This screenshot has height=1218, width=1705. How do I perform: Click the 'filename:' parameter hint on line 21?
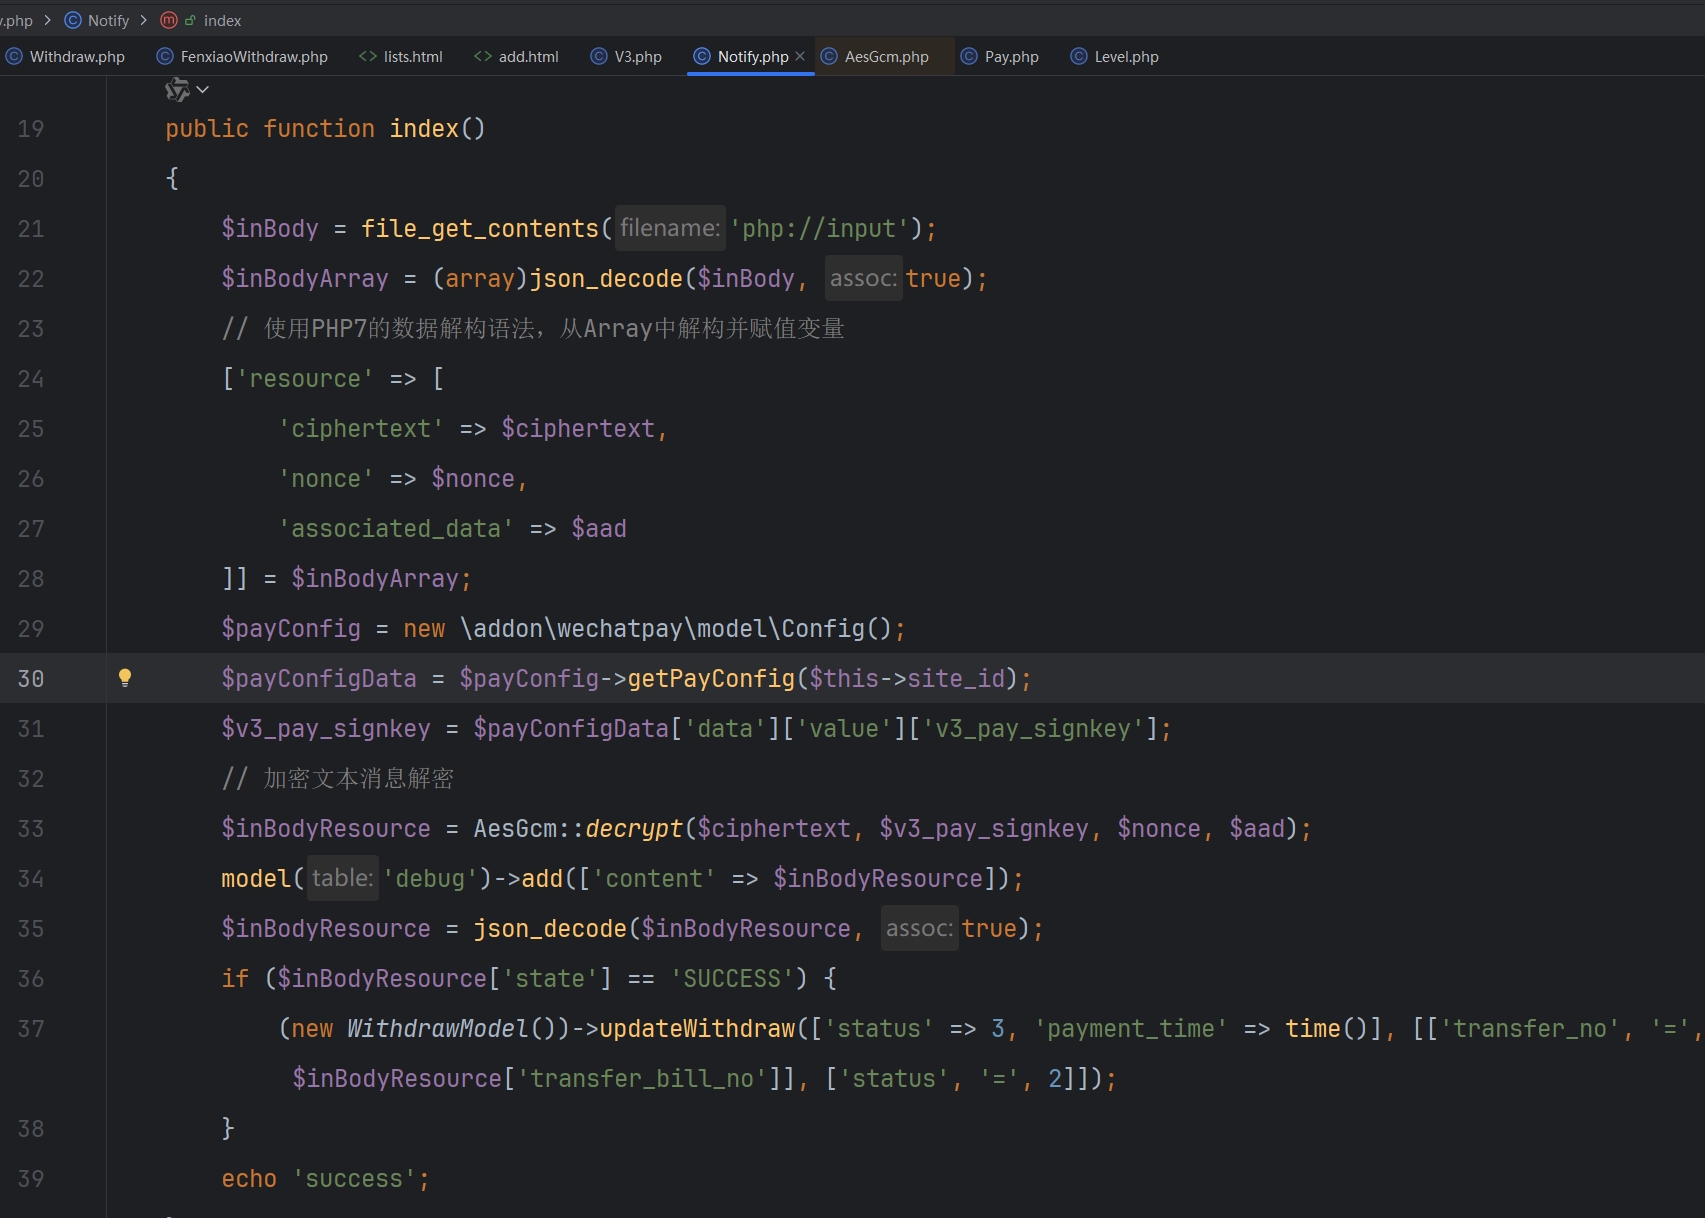[669, 229]
